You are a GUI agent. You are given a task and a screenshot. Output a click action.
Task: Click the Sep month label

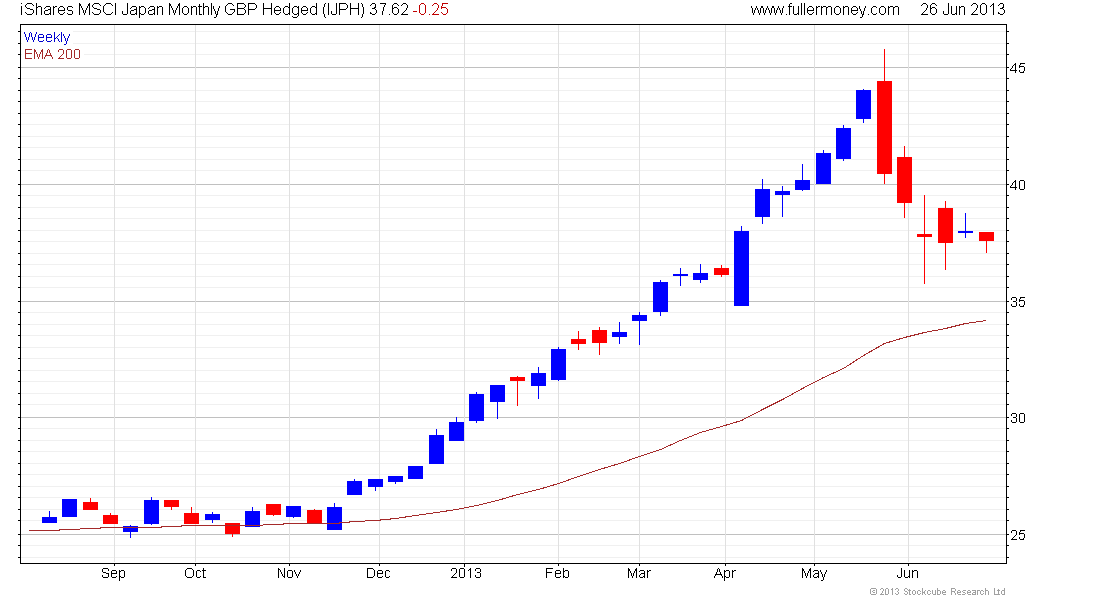[113, 573]
